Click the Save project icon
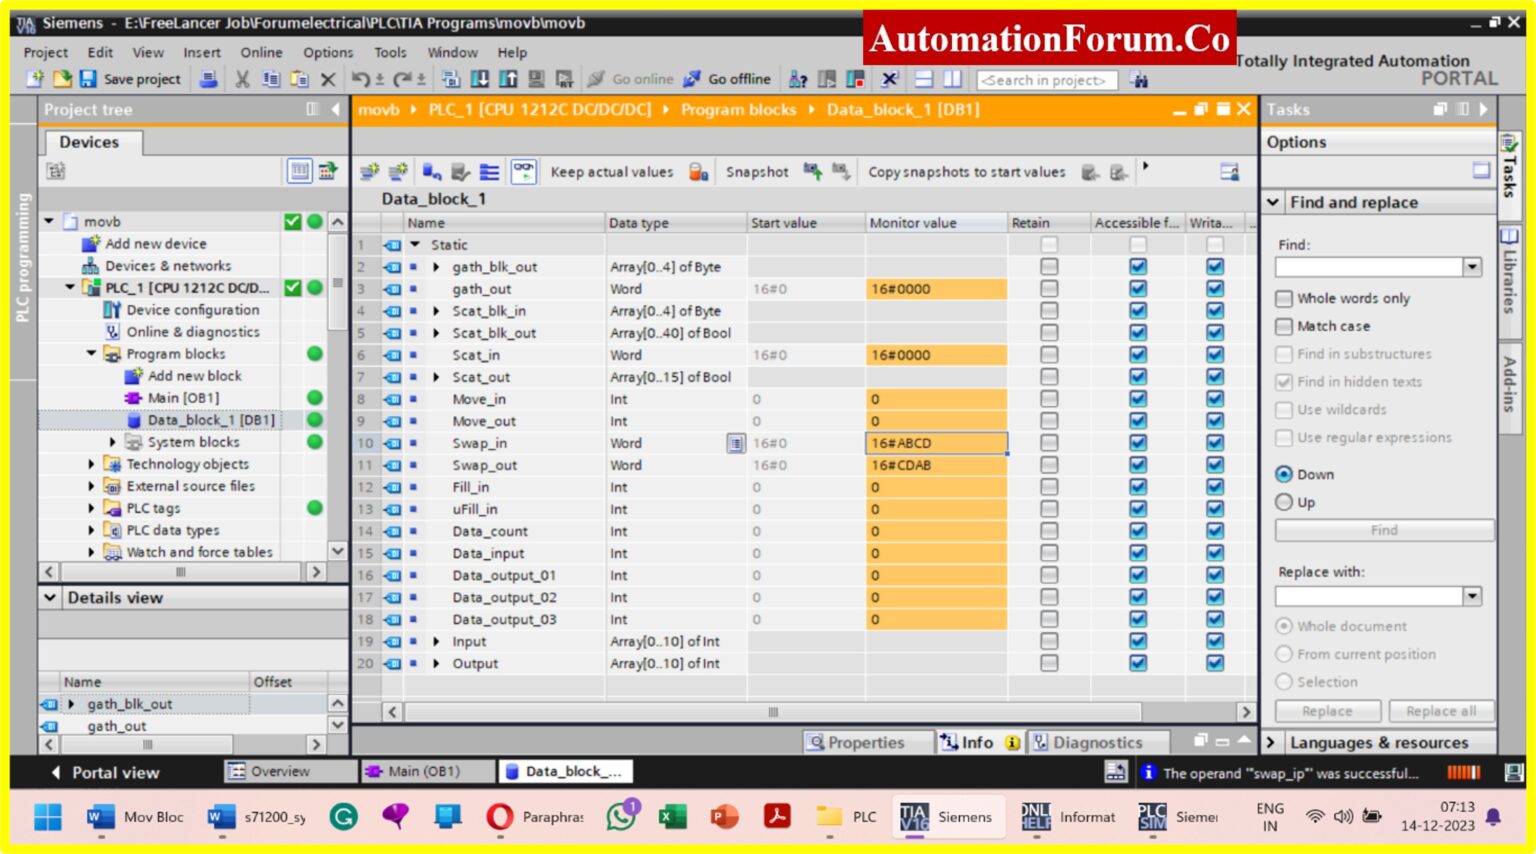This screenshot has width=1536, height=854. [88, 79]
